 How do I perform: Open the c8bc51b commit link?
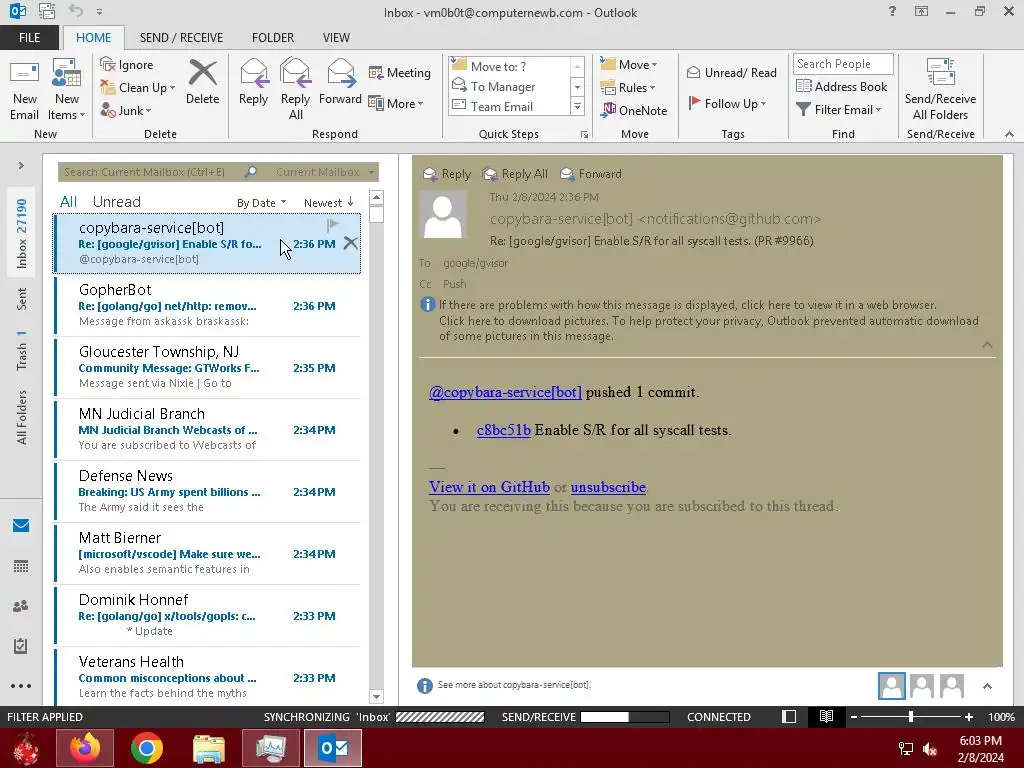[504, 430]
